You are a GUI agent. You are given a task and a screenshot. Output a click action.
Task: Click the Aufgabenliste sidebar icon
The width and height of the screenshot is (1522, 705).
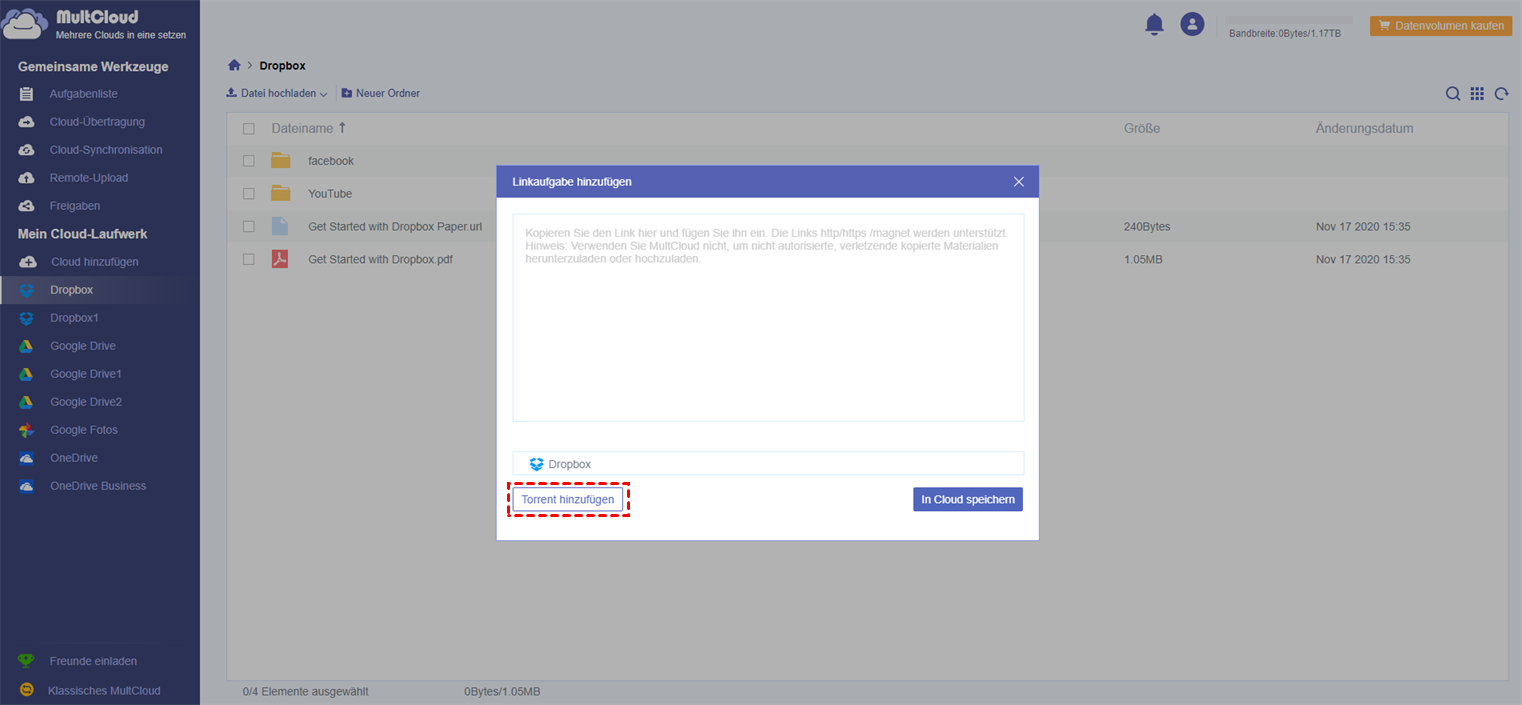tap(27, 94)
